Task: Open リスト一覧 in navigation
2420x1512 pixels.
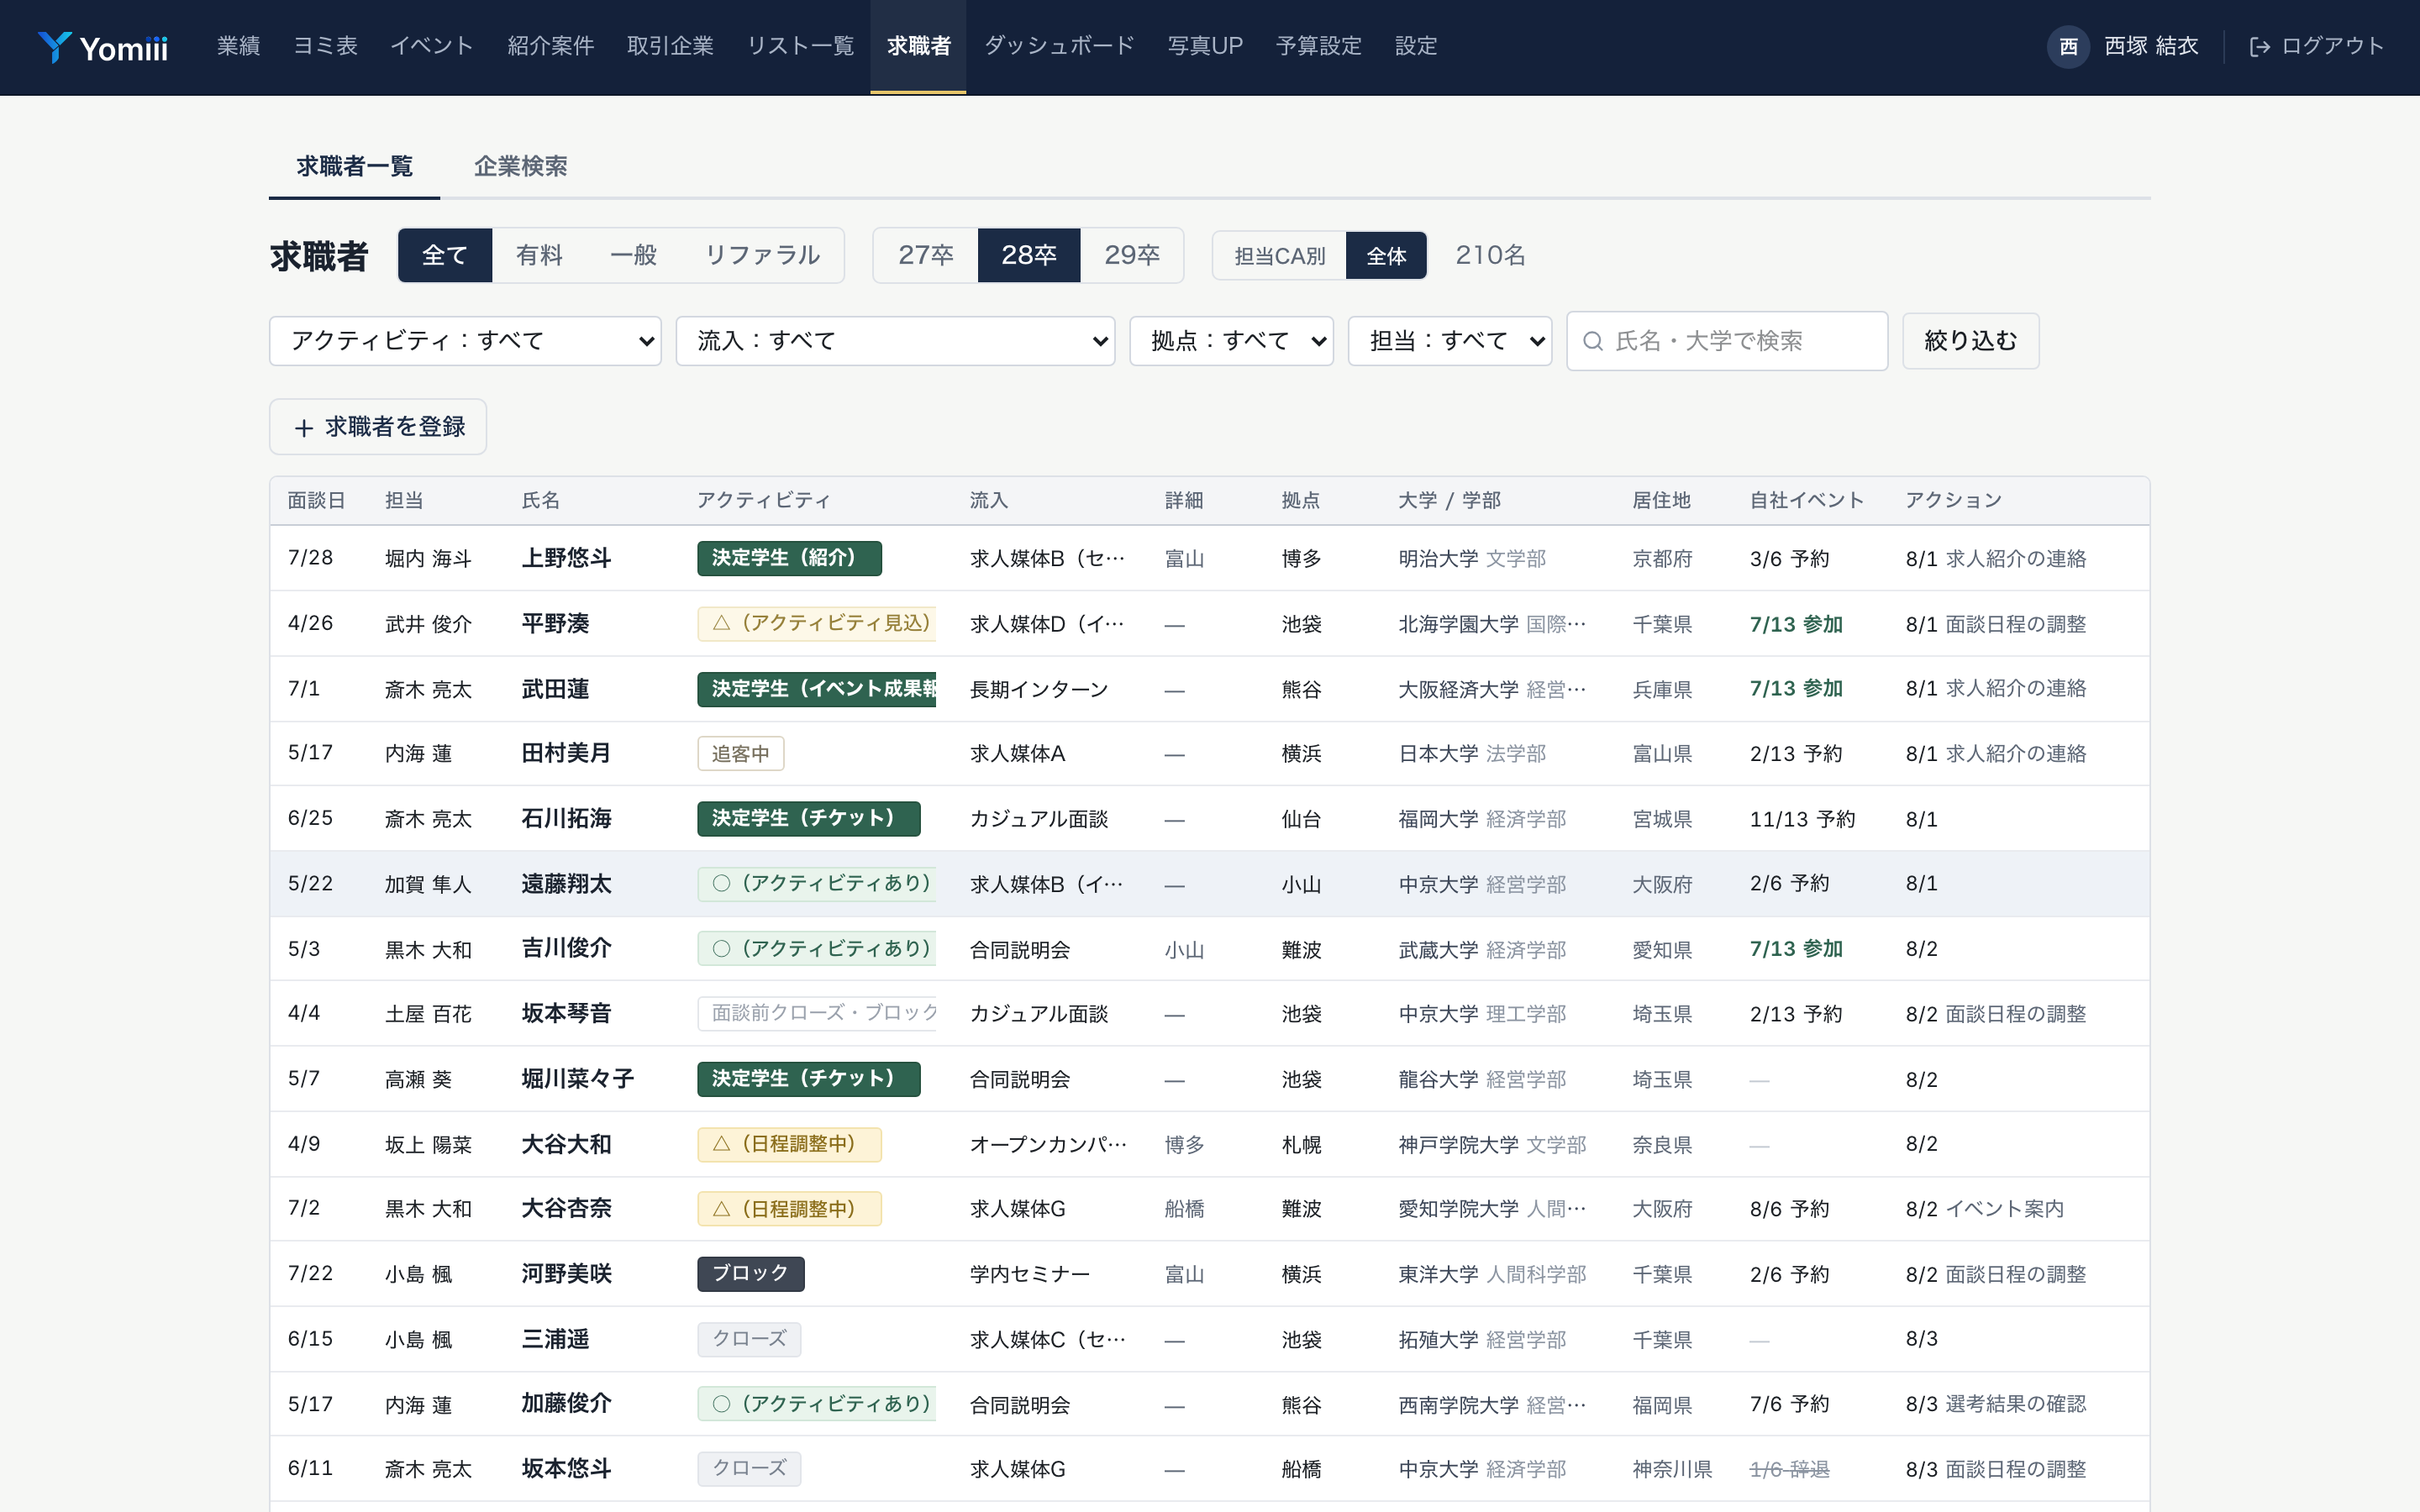Action: (800, 47)
